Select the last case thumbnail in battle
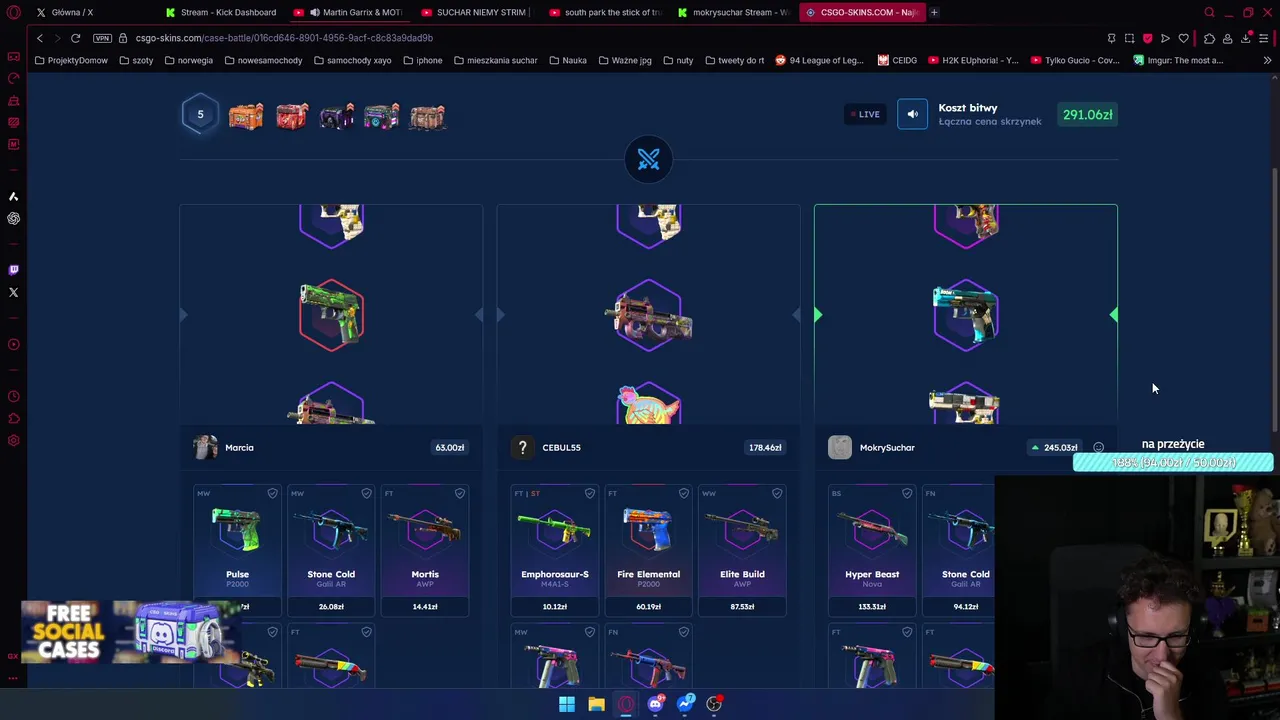The image size is (1280, 720). click(x=427, y=116)
